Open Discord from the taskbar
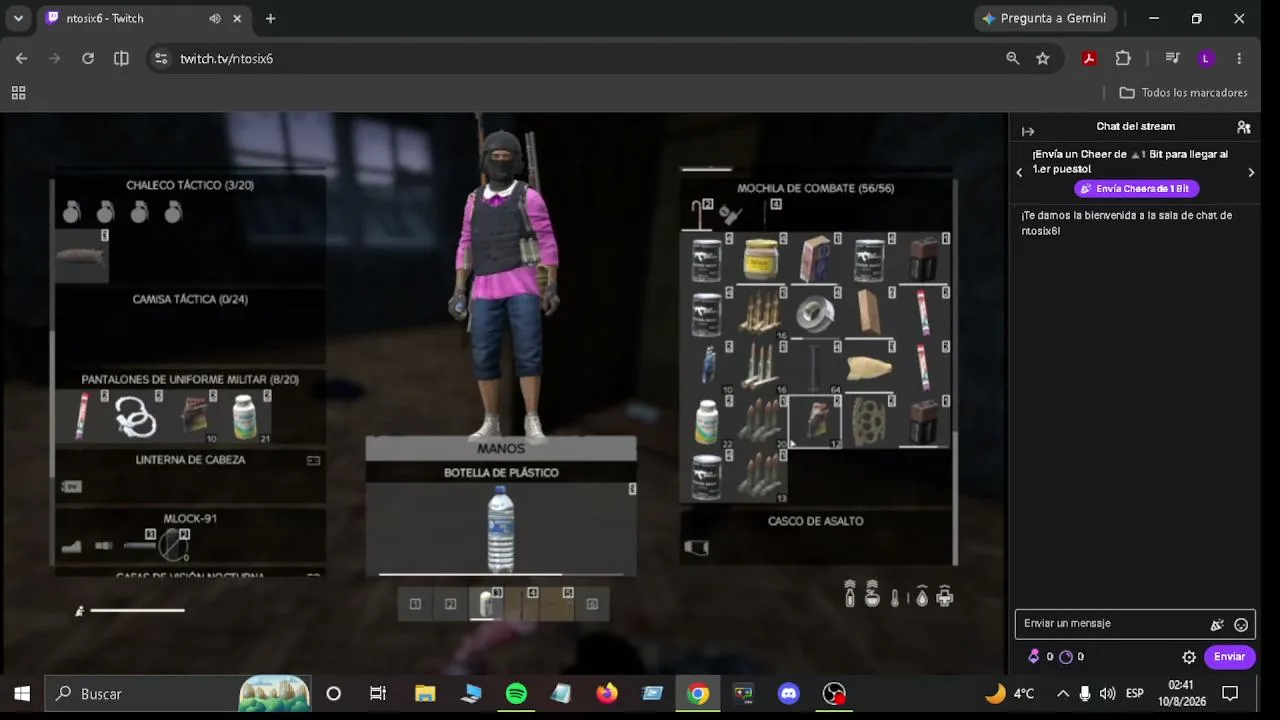 [x=789, y=693]
